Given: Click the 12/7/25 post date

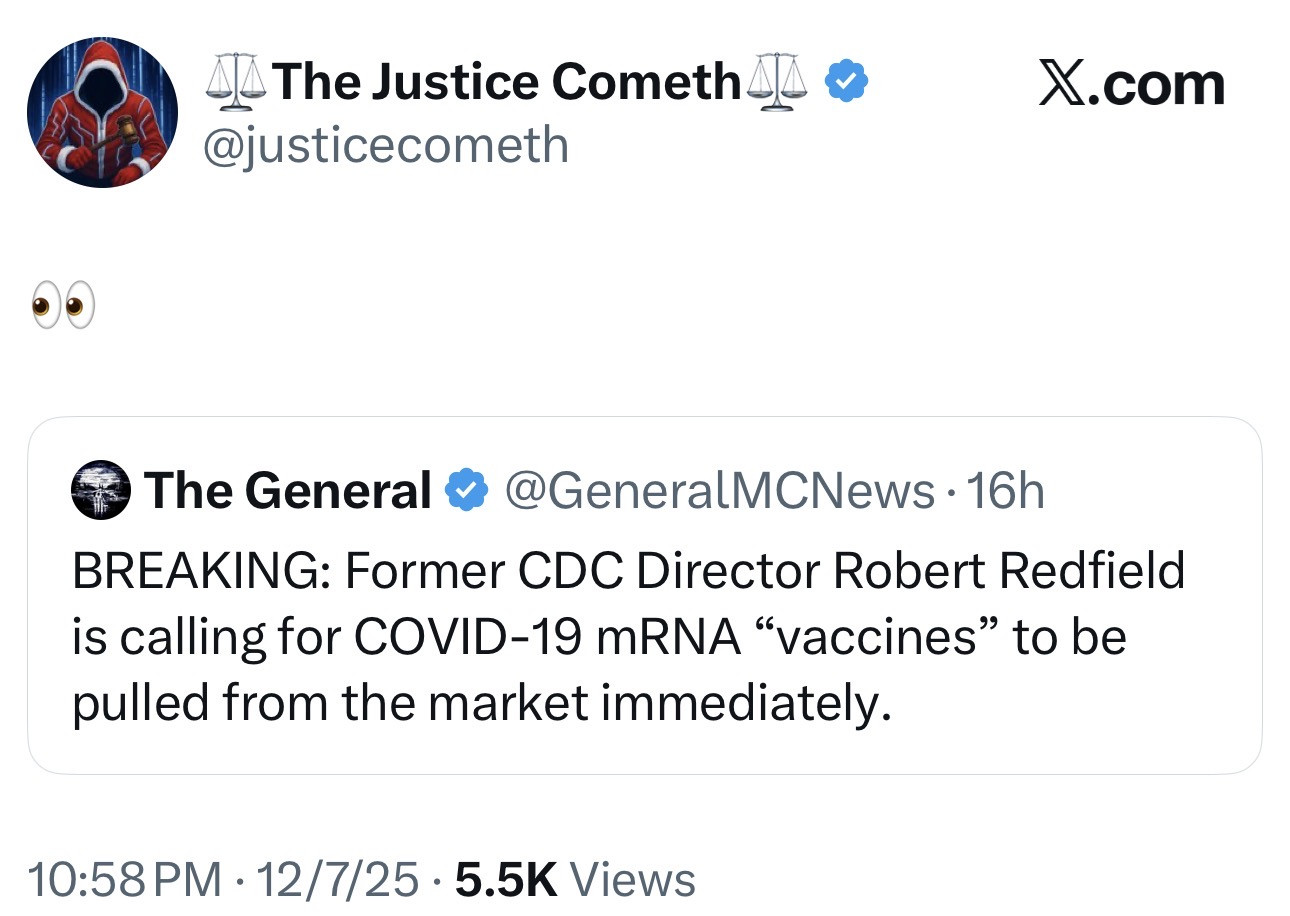Looking at the screenshot, I should pyautogui.click(x=337, y=880).
